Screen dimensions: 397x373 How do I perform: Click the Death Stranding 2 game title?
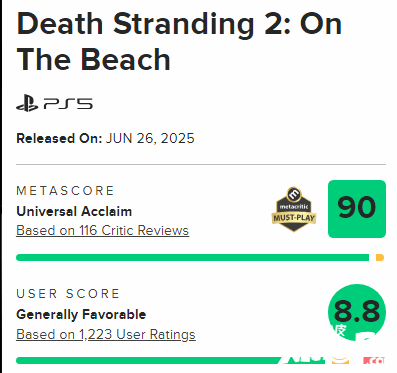coord(179,42)
